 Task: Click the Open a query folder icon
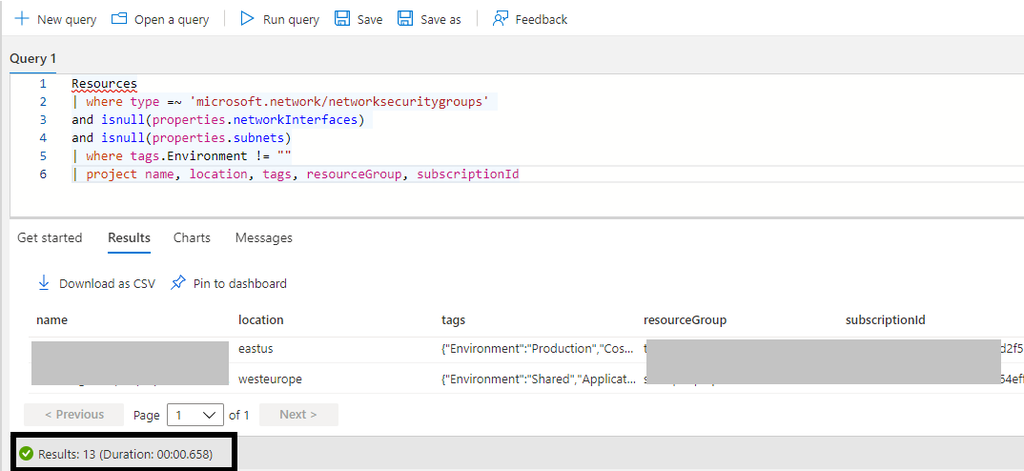[x=120, y=19]
